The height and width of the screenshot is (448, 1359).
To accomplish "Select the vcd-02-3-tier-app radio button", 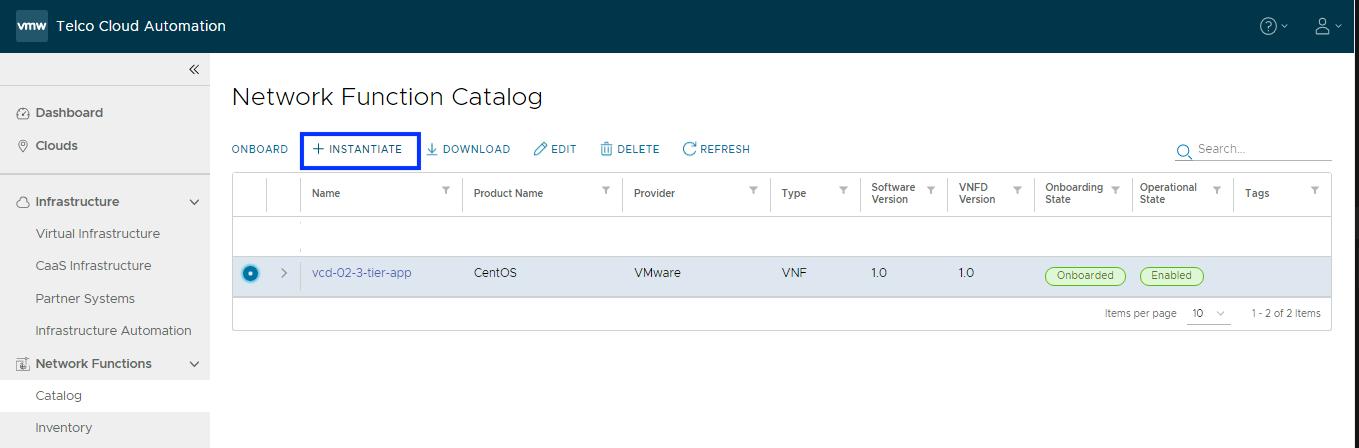I will [x=250, y=273].
